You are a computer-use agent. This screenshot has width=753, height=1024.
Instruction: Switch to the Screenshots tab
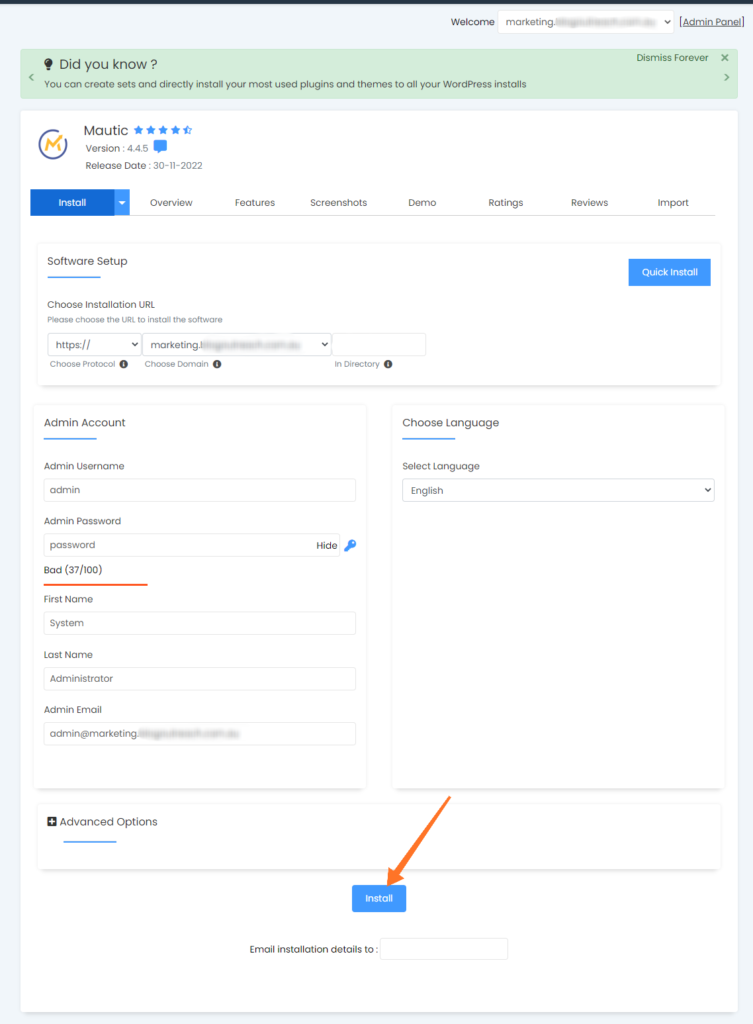pos(338,202)
